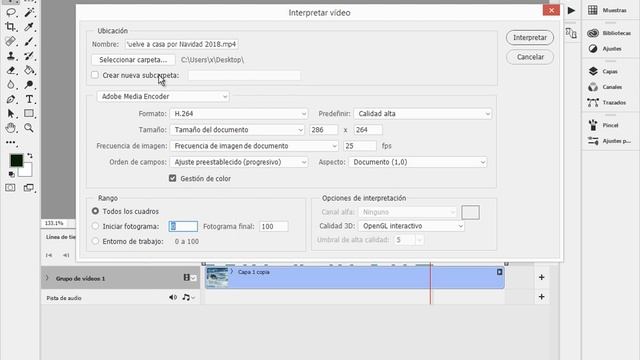Click the Capa 1 copia clip thumbnail
This screenshot has width=640, height=360.
(x=217, y=278)
